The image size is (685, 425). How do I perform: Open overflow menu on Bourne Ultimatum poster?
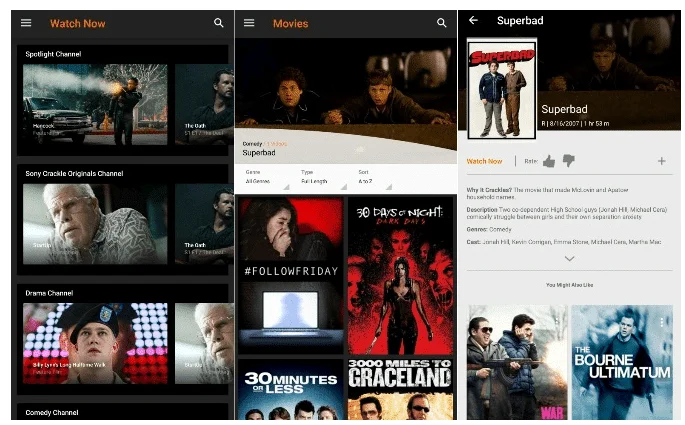[x=662, y=322]
